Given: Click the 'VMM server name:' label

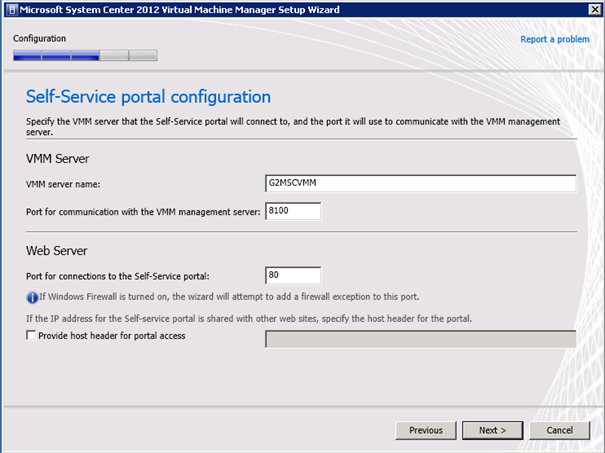Looking at the screenshot, I should point(63,184).
